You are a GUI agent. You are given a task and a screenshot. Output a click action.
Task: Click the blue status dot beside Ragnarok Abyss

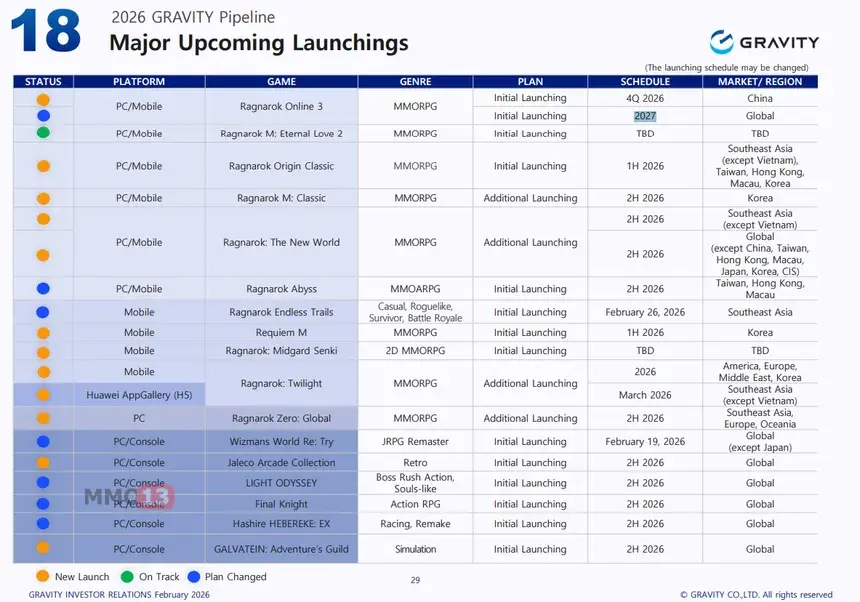[x=43, y=289]
